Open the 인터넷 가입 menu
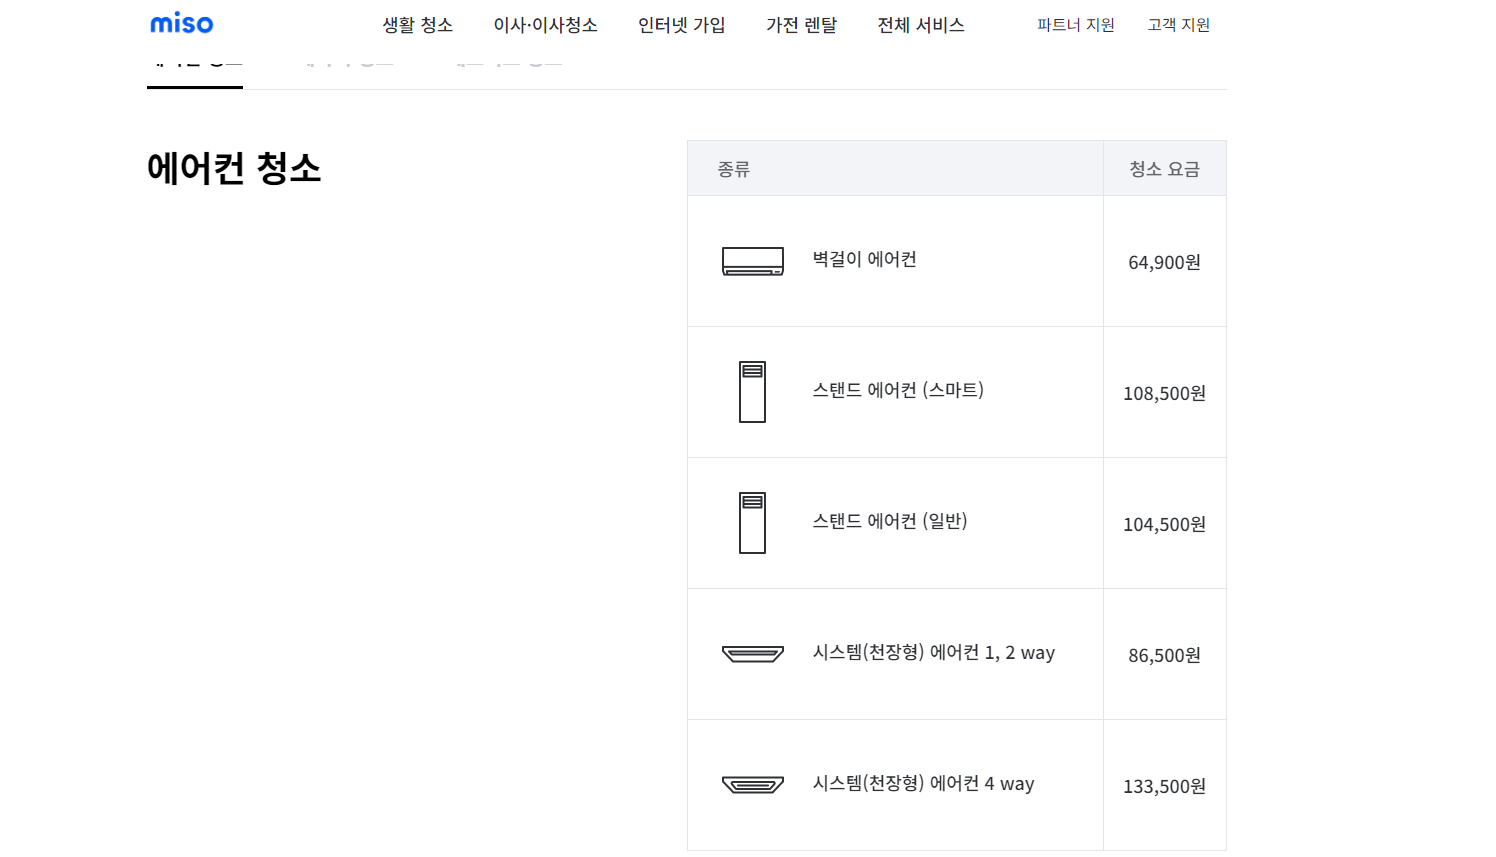The height and width of the screenshot is (857, 1496). 682,25
